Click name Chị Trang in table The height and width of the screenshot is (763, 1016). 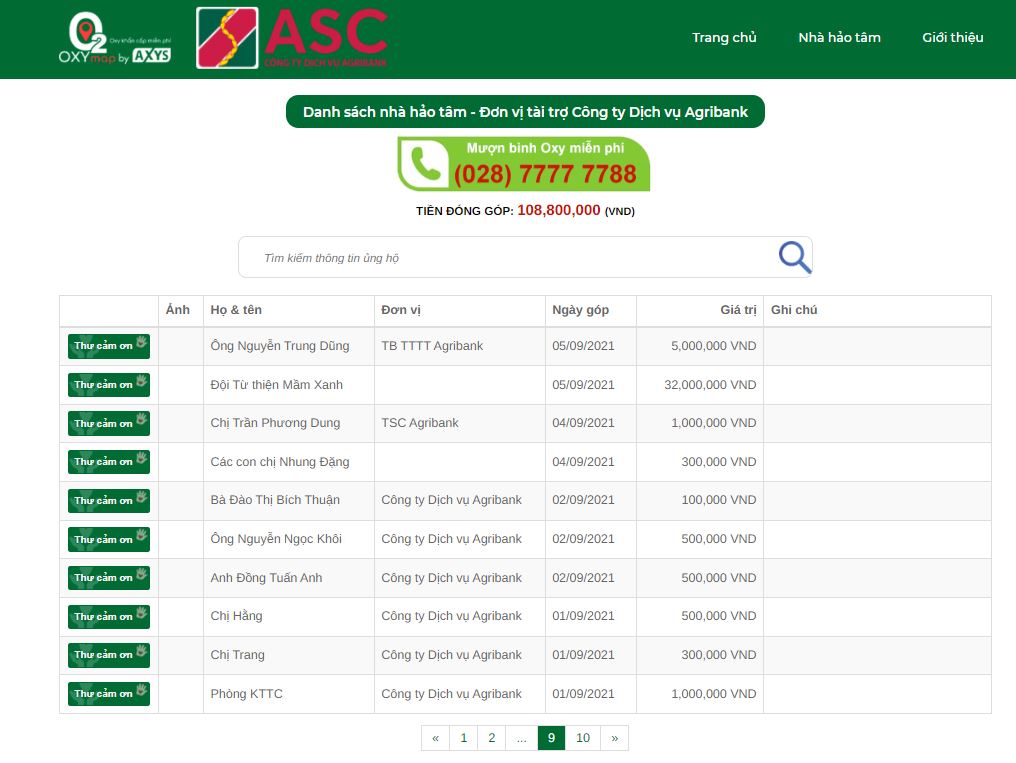[x=237, y=655]
